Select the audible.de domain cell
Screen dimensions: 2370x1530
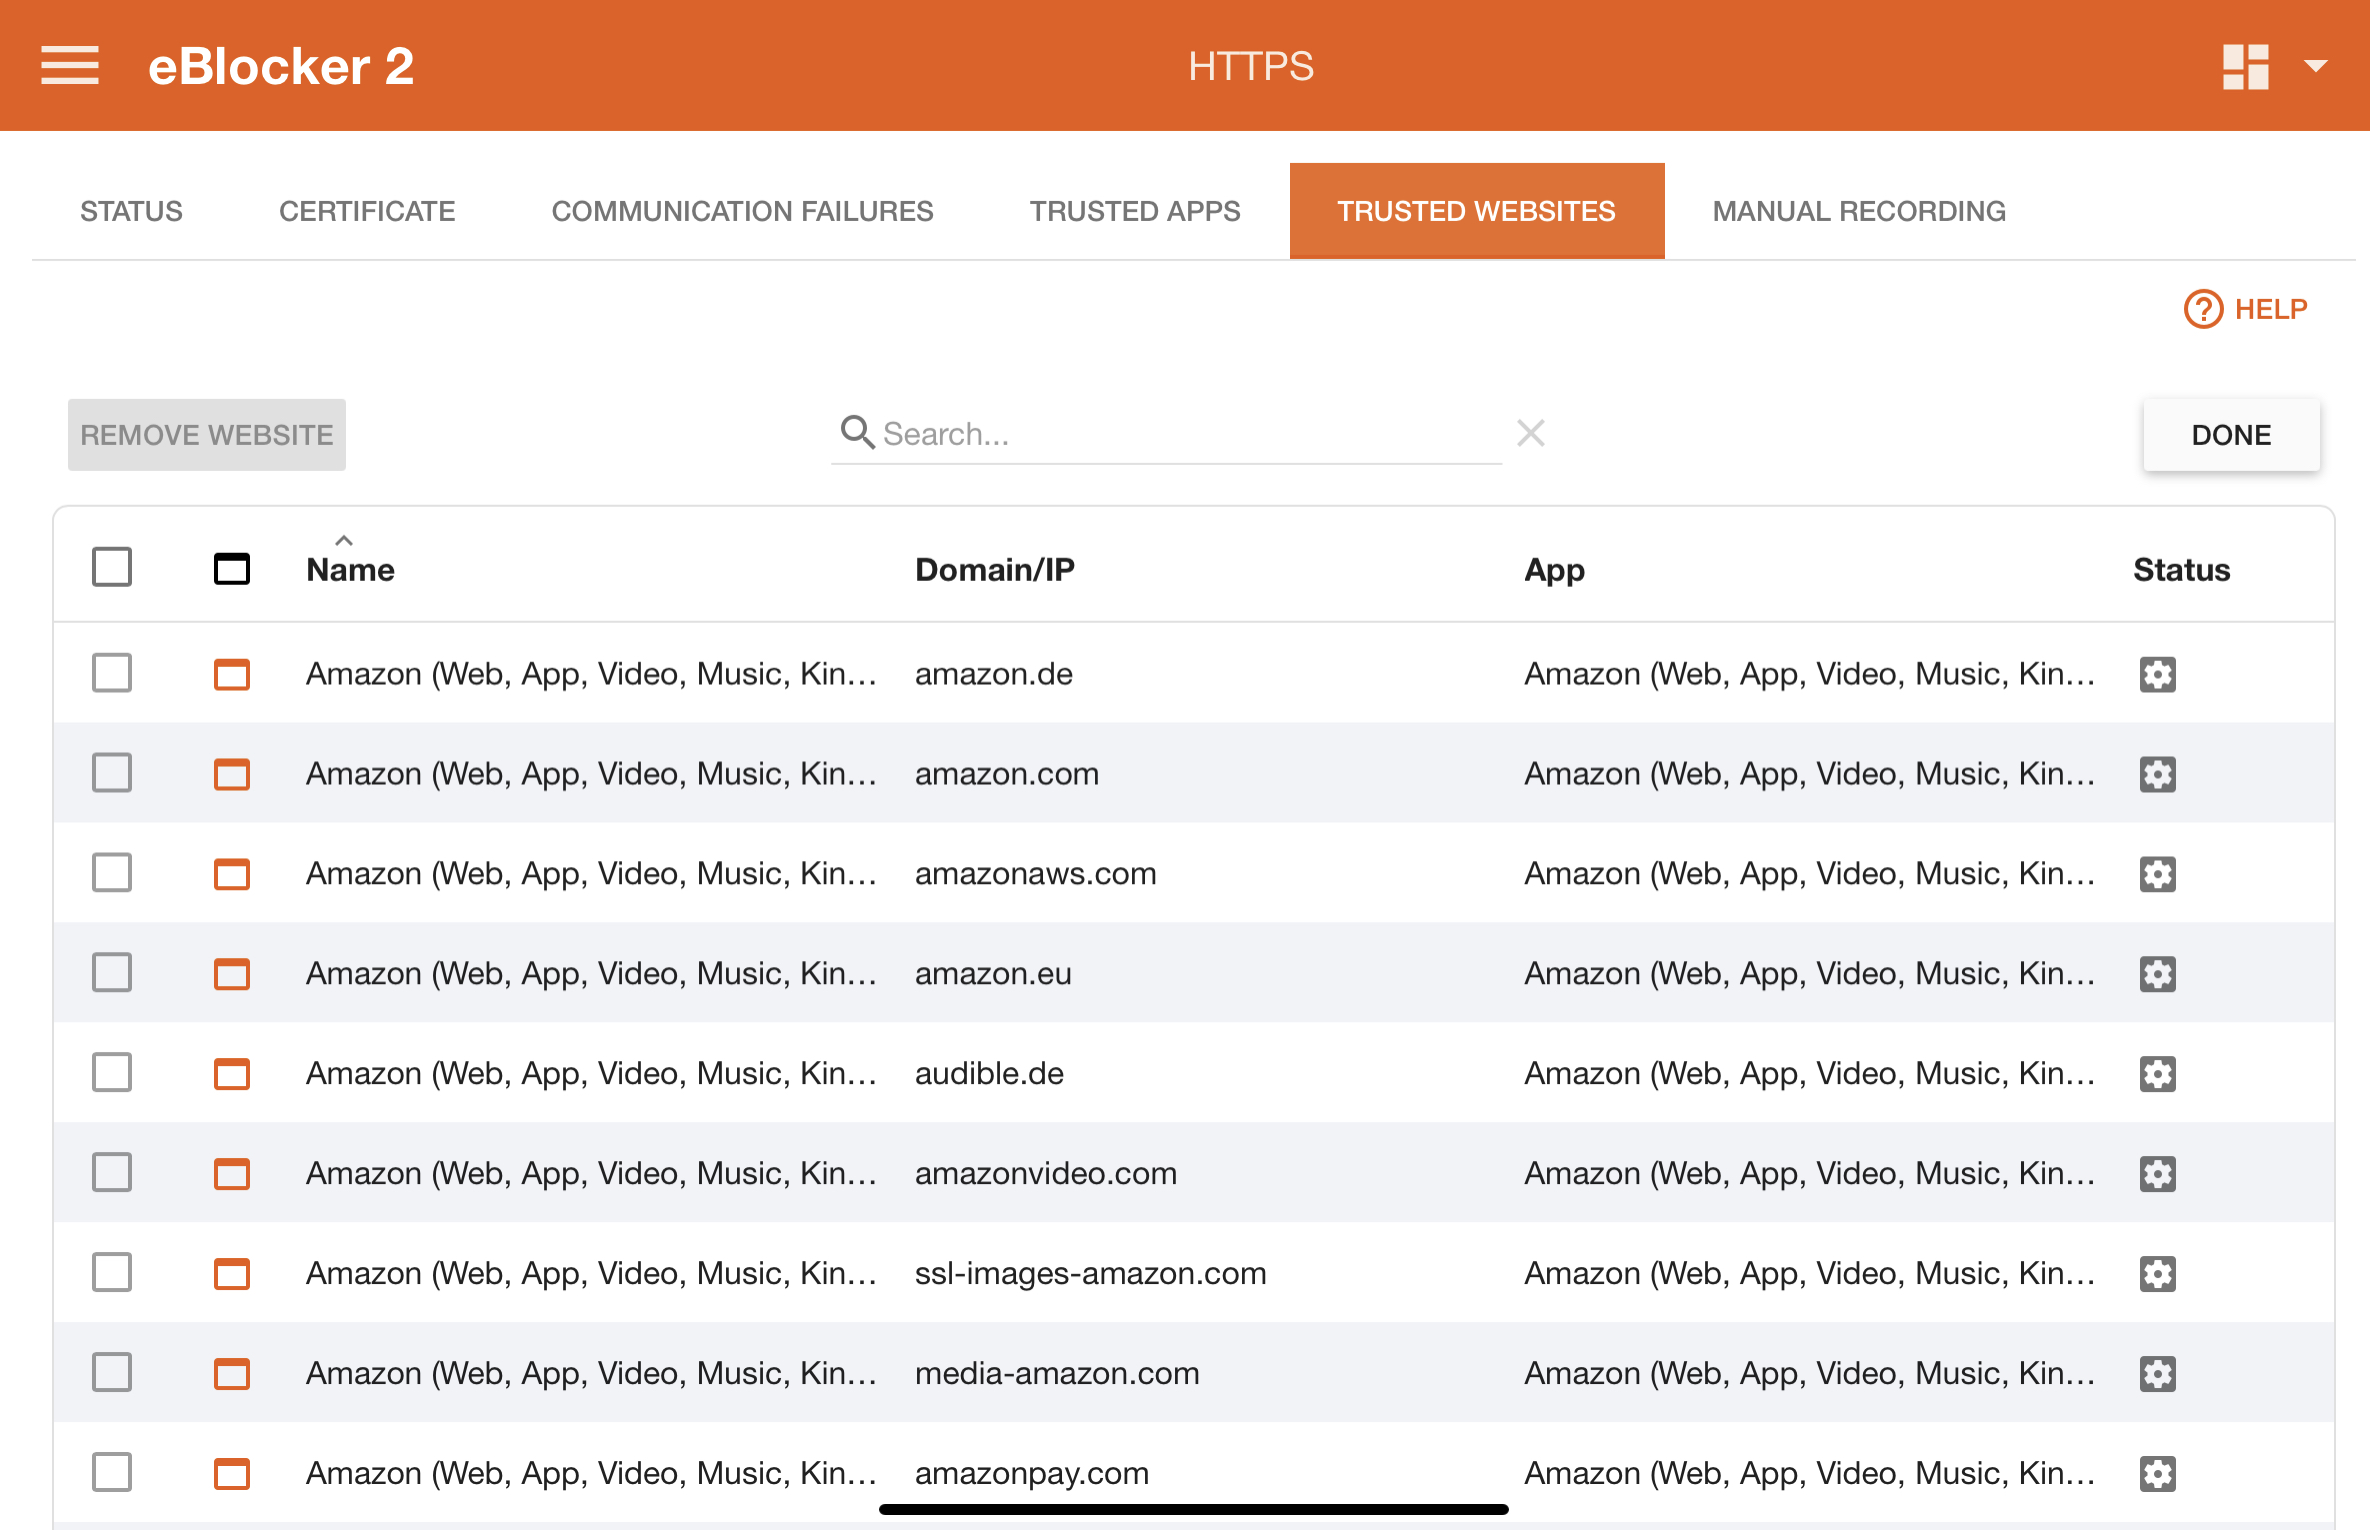coord(989,1074)
